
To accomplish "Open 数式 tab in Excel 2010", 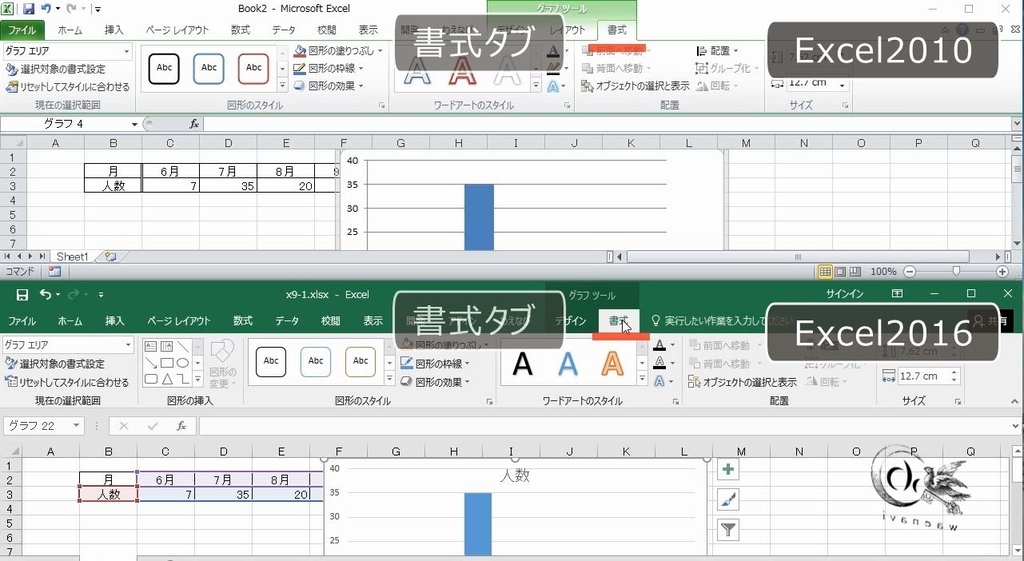I will [x=240, y=30].
